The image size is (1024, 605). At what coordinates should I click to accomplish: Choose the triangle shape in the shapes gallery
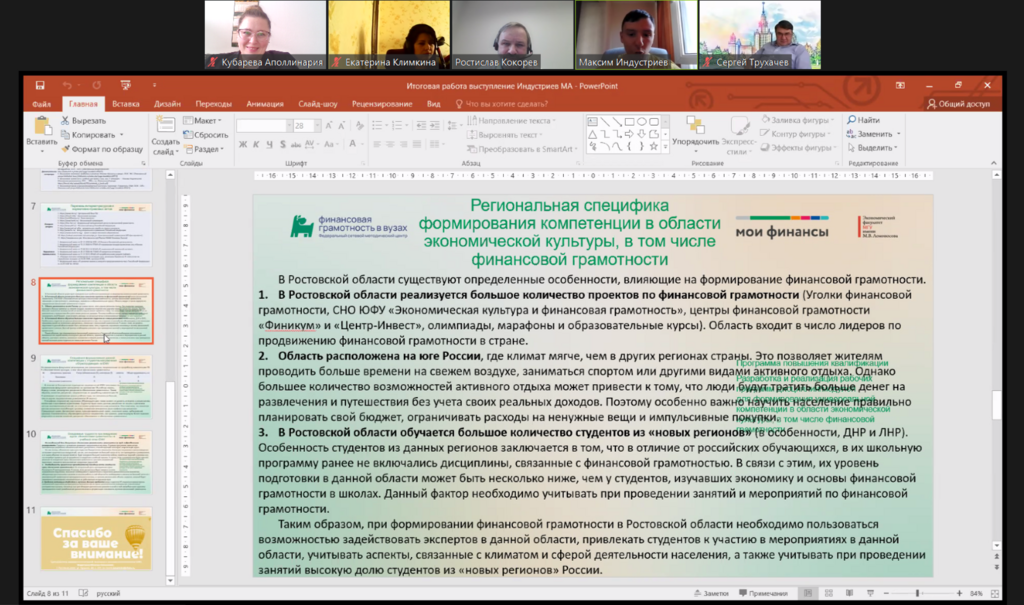[x=592, y=134]
